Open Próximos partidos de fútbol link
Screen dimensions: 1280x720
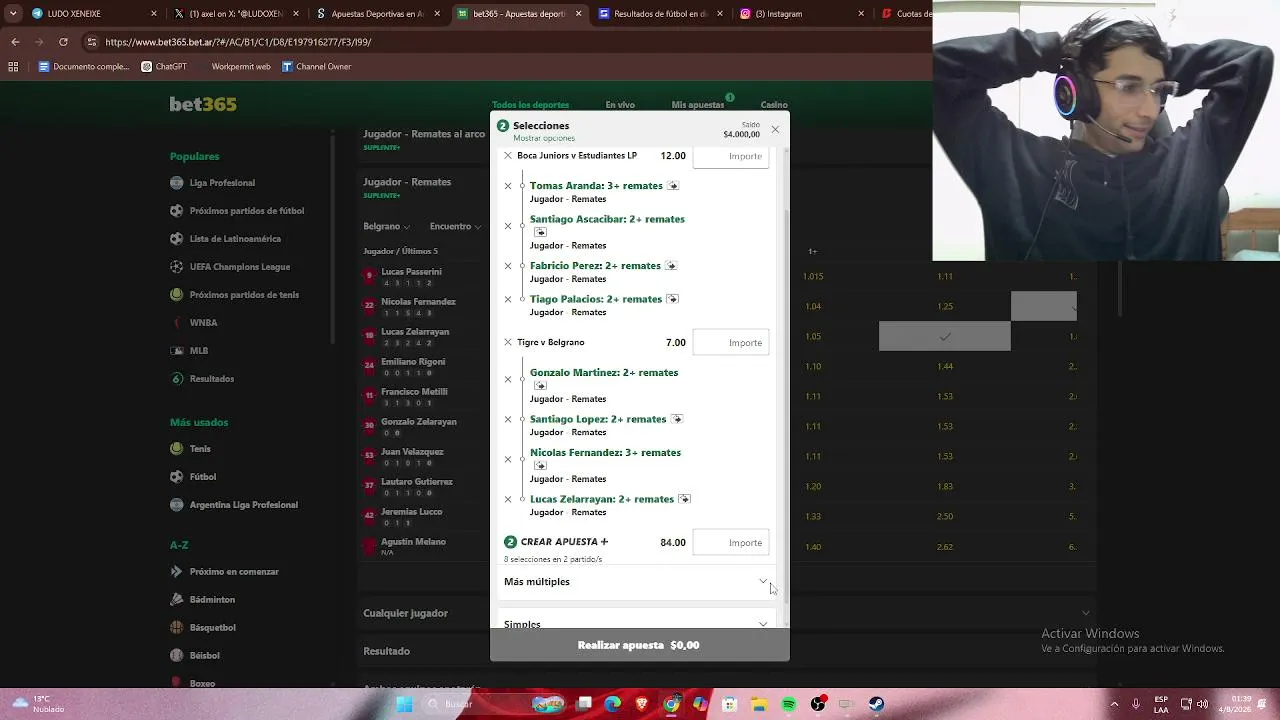coord(247,211)
